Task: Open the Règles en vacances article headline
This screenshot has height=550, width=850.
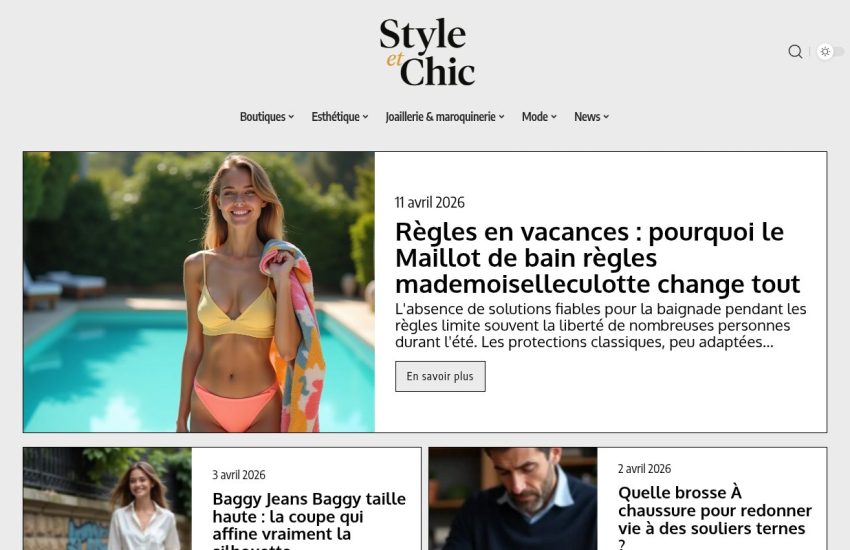Action: 598,258
